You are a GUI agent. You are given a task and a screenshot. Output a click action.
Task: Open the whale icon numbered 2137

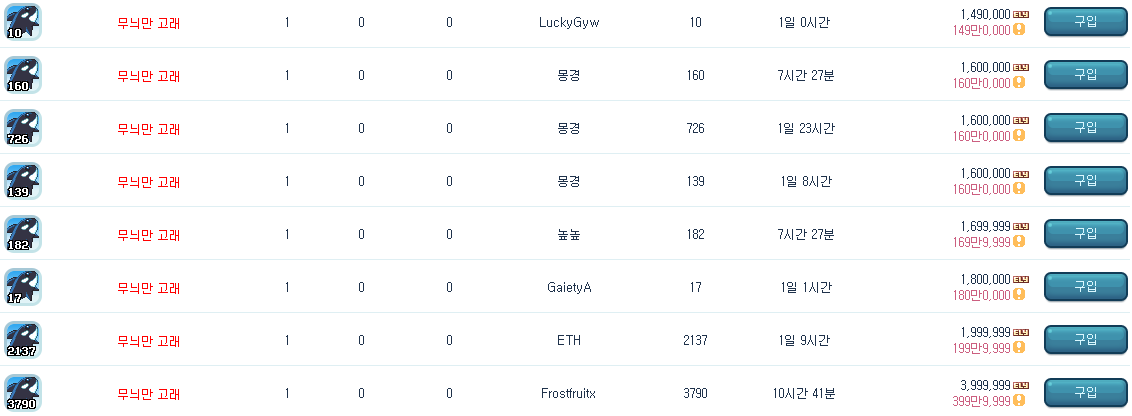tap(23, 339)
